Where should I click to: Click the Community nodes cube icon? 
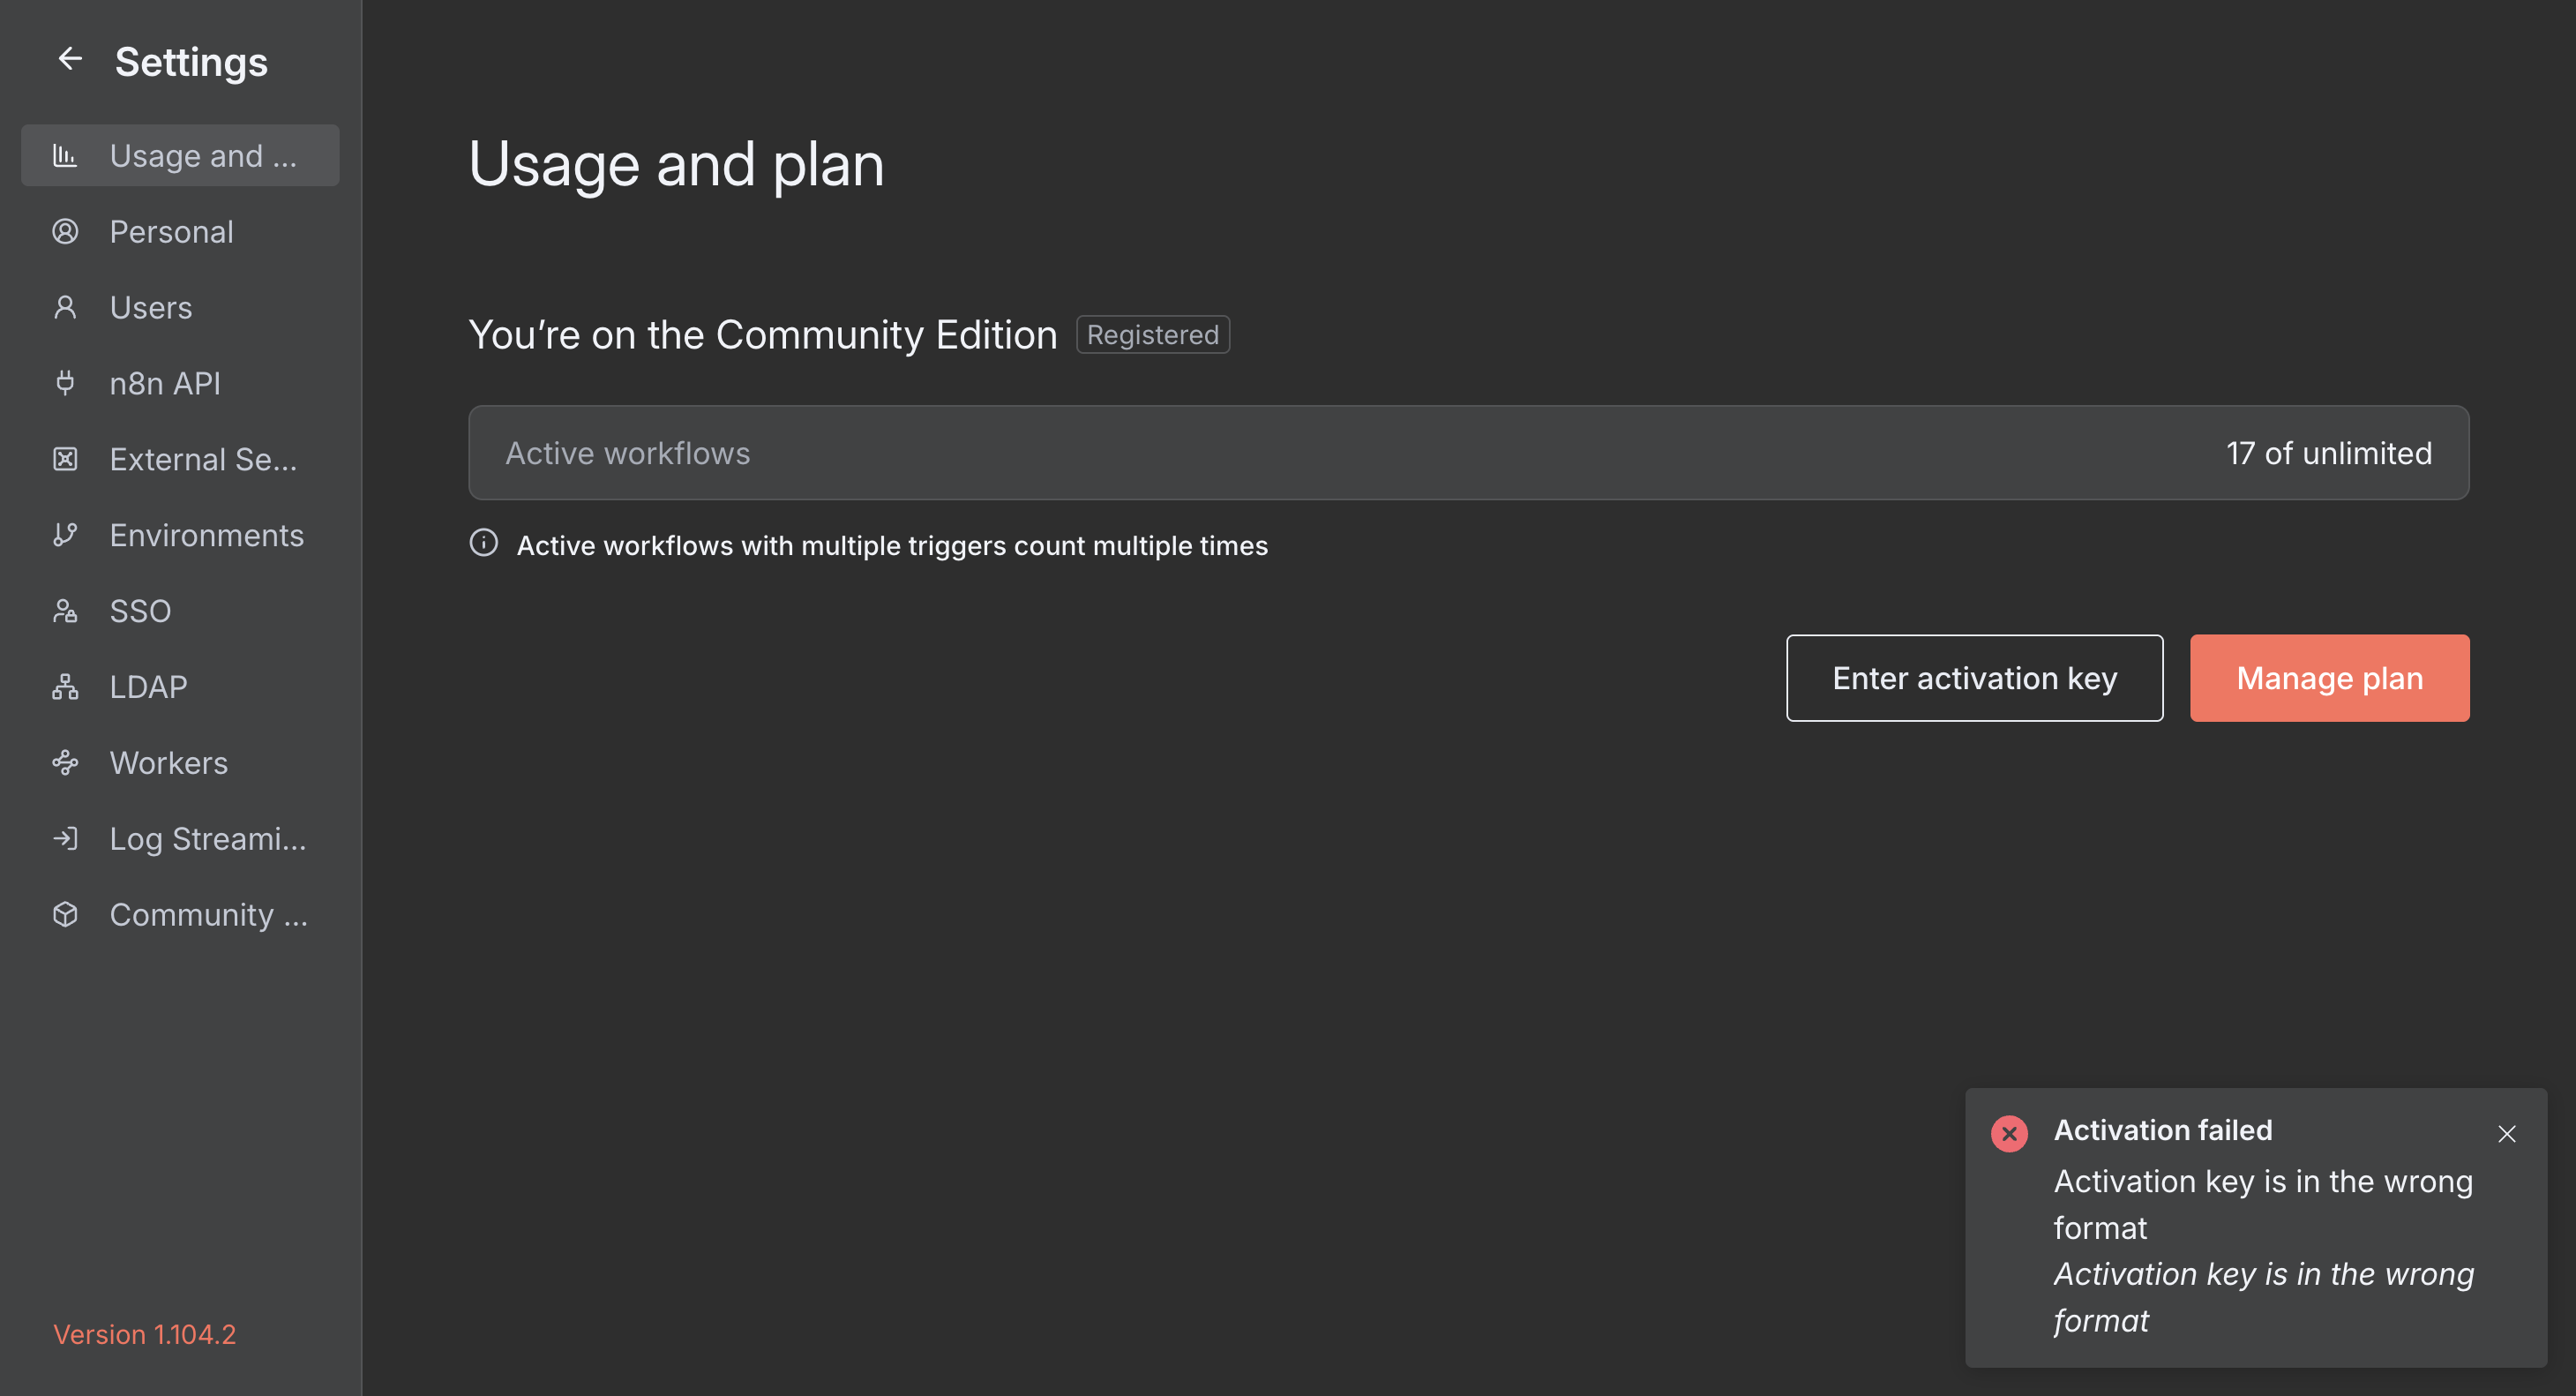pyautogui.click(x=65, y=914)
